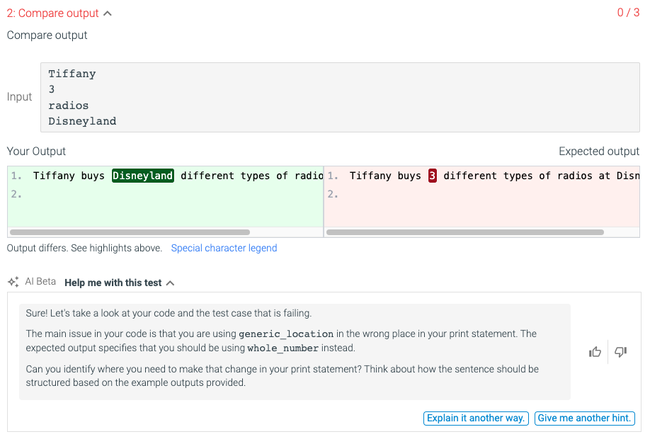The height and width of the screenshot is (444, 650).
Task: Collapse the "2: Compare output" section
Action: click(107, 13)
